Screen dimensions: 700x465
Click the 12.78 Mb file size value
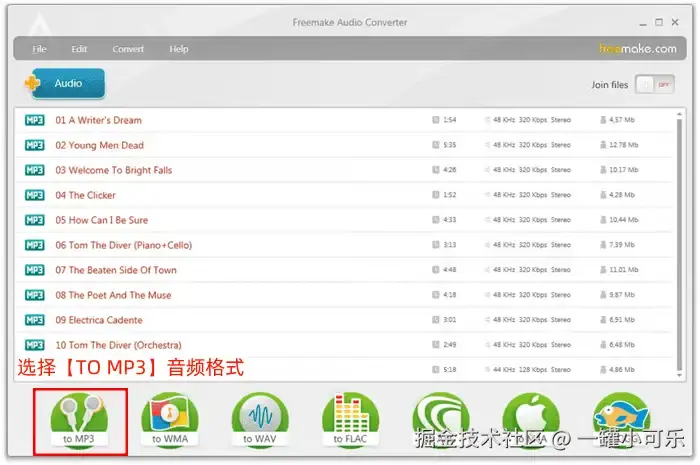[624, 145]
